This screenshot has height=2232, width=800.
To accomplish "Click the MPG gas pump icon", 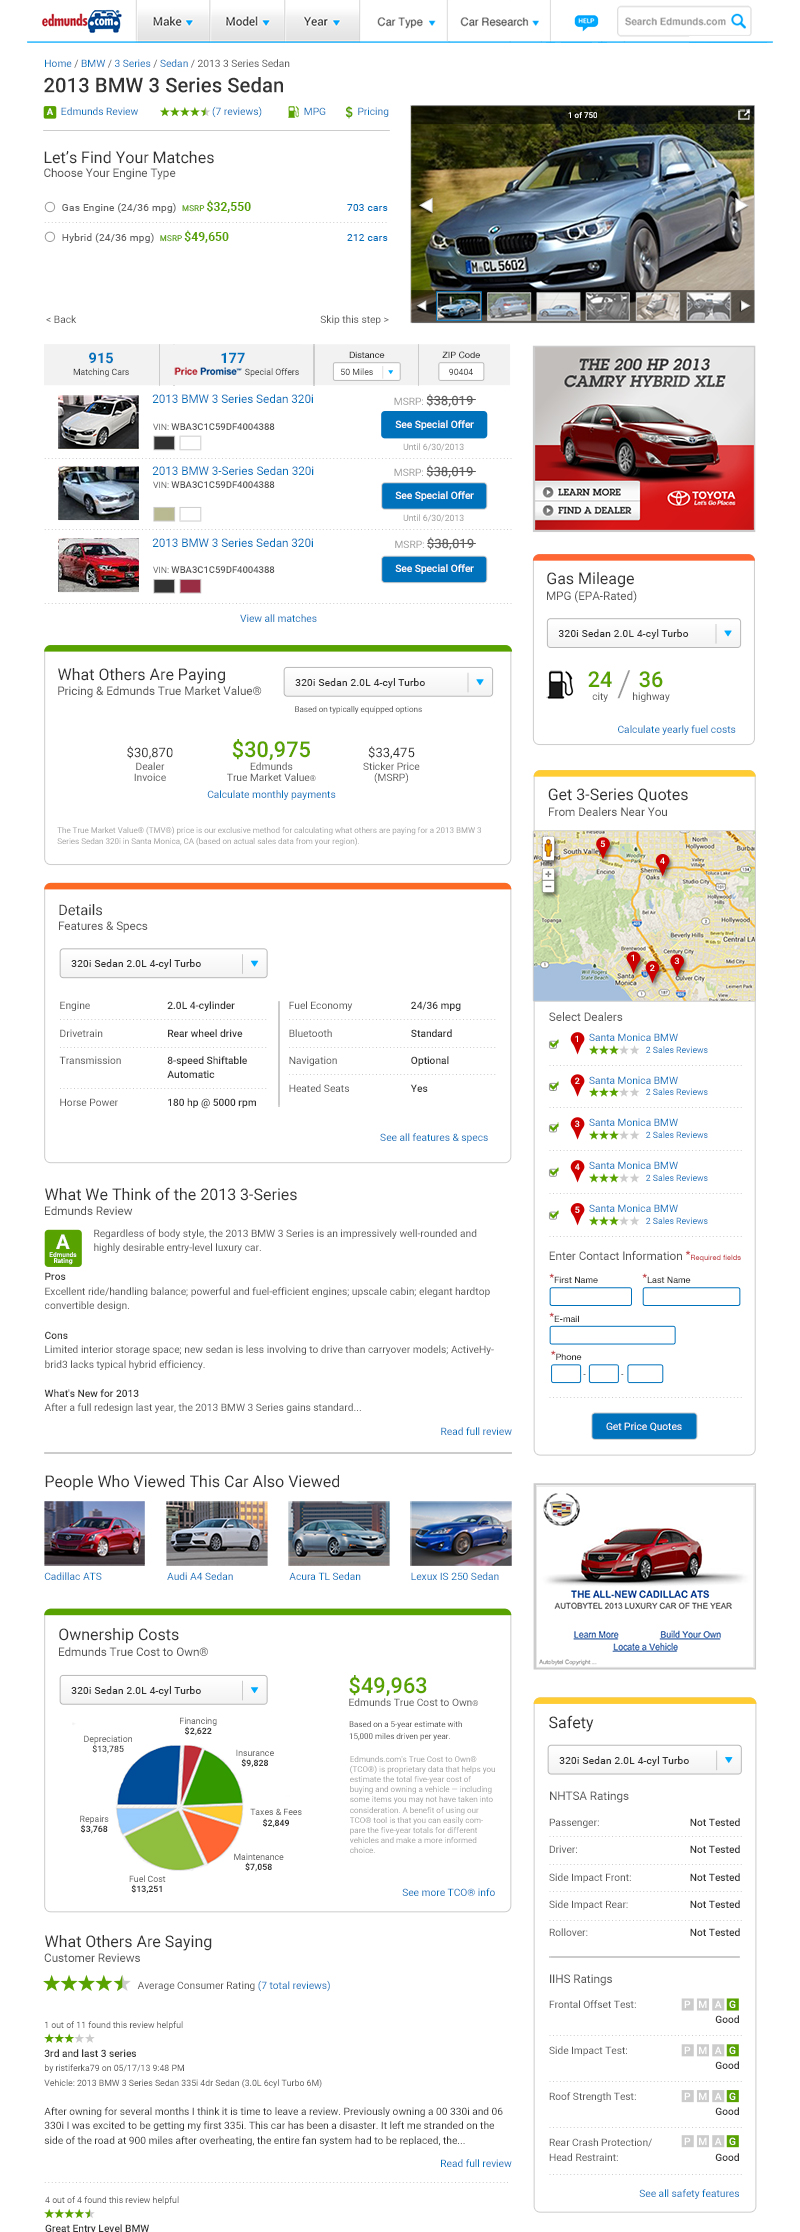I will (293, 112).
